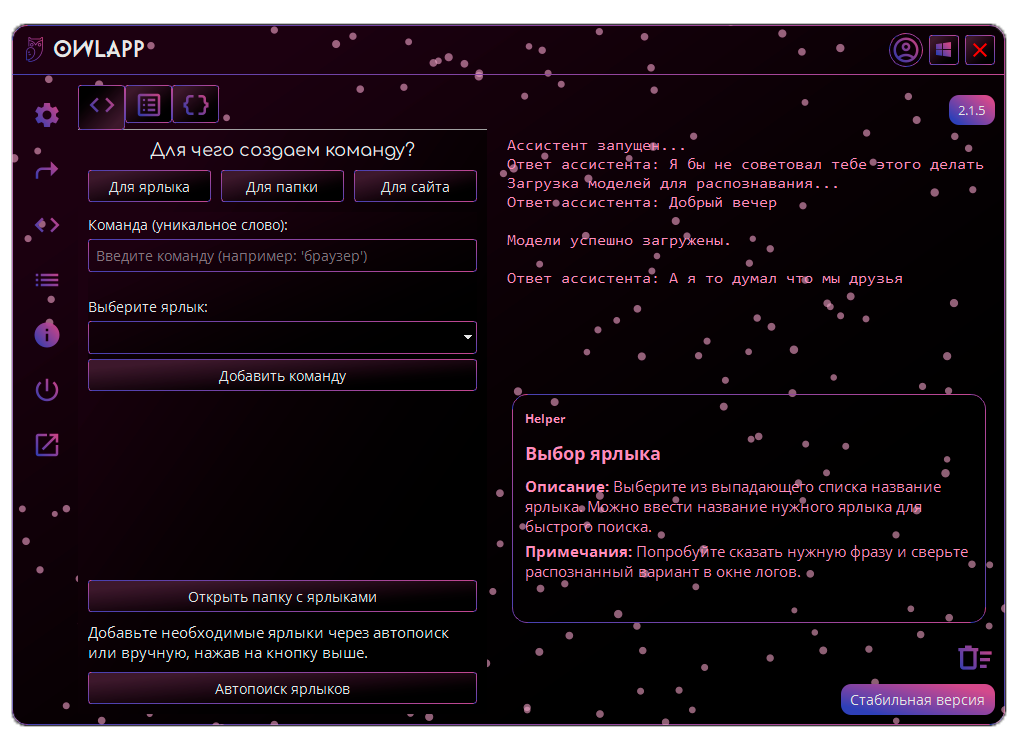Launch 'Автопоиск ярлыков'
Viewport: 1016px width, 733px height.
click(x=282, y=688)
